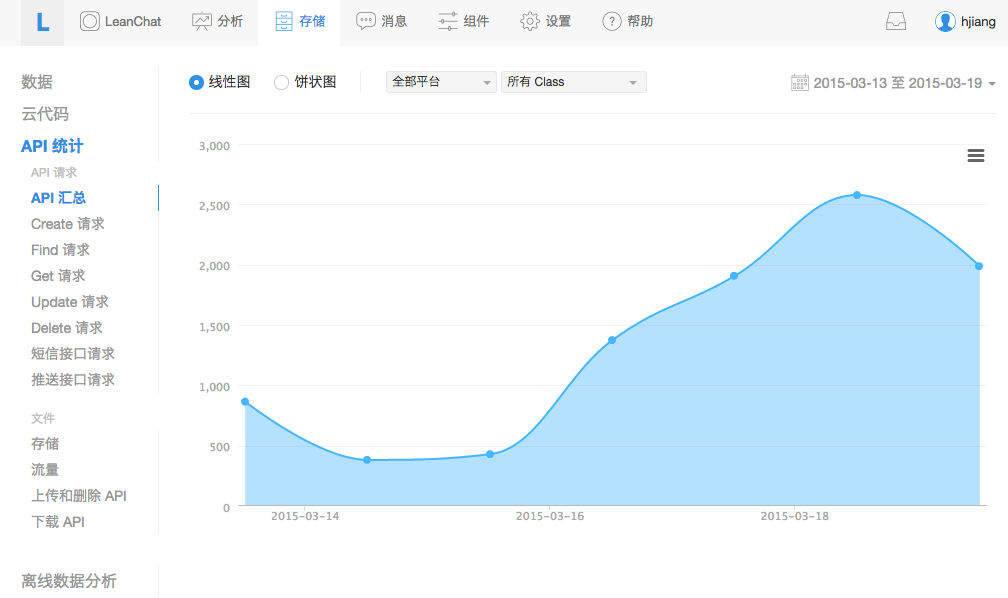This screenshot has width=1008, height=598.
Task: Open API 汇总 in the sidebar
Action: pyautogui.click(x=58, y=198)
